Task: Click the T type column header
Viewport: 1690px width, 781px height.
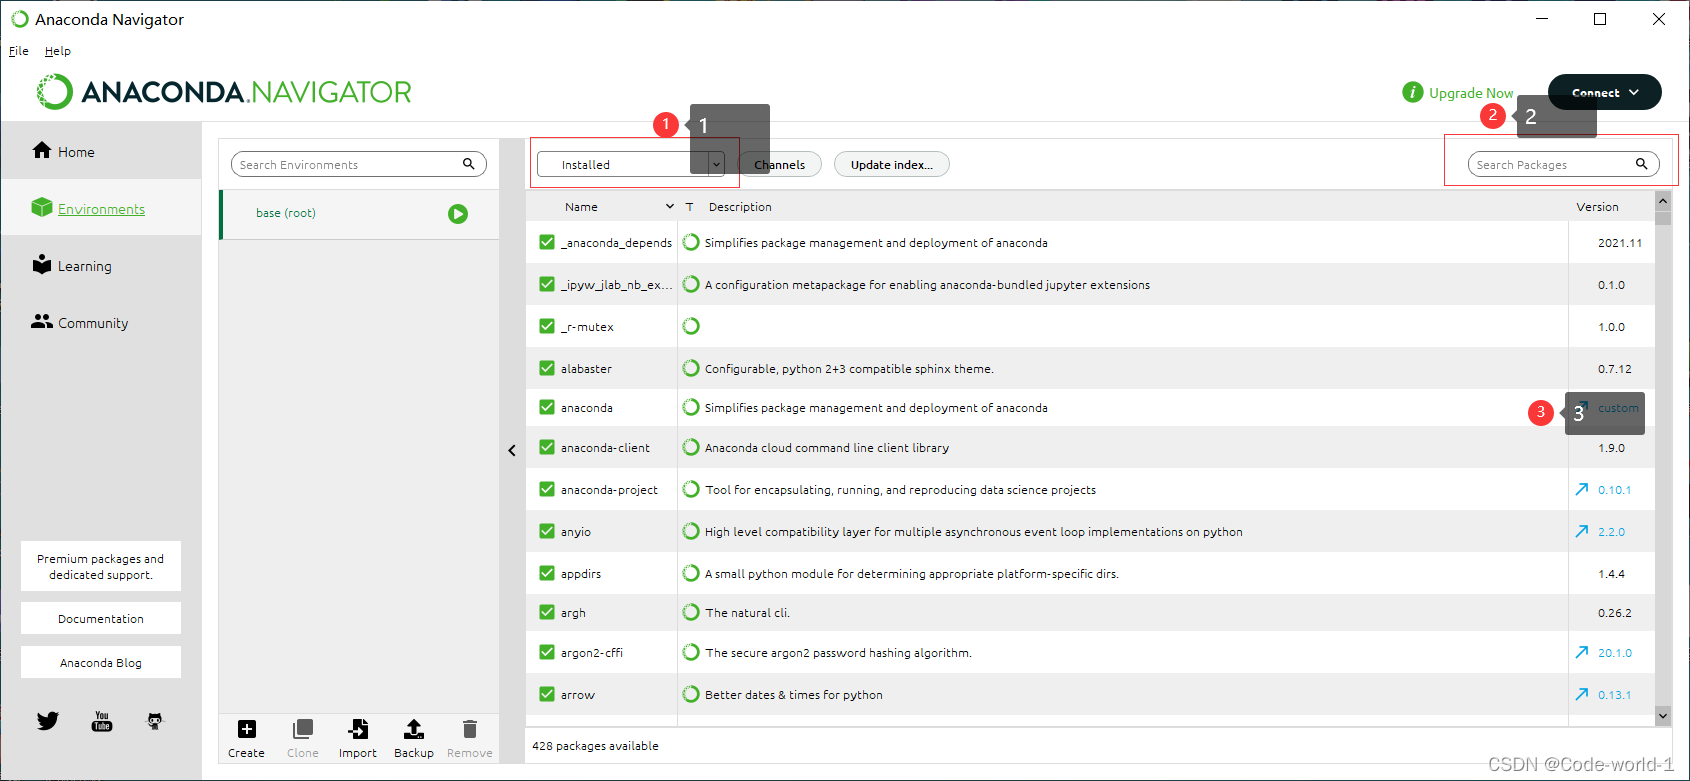Action: pyautogui.click(x=689, y=207)
